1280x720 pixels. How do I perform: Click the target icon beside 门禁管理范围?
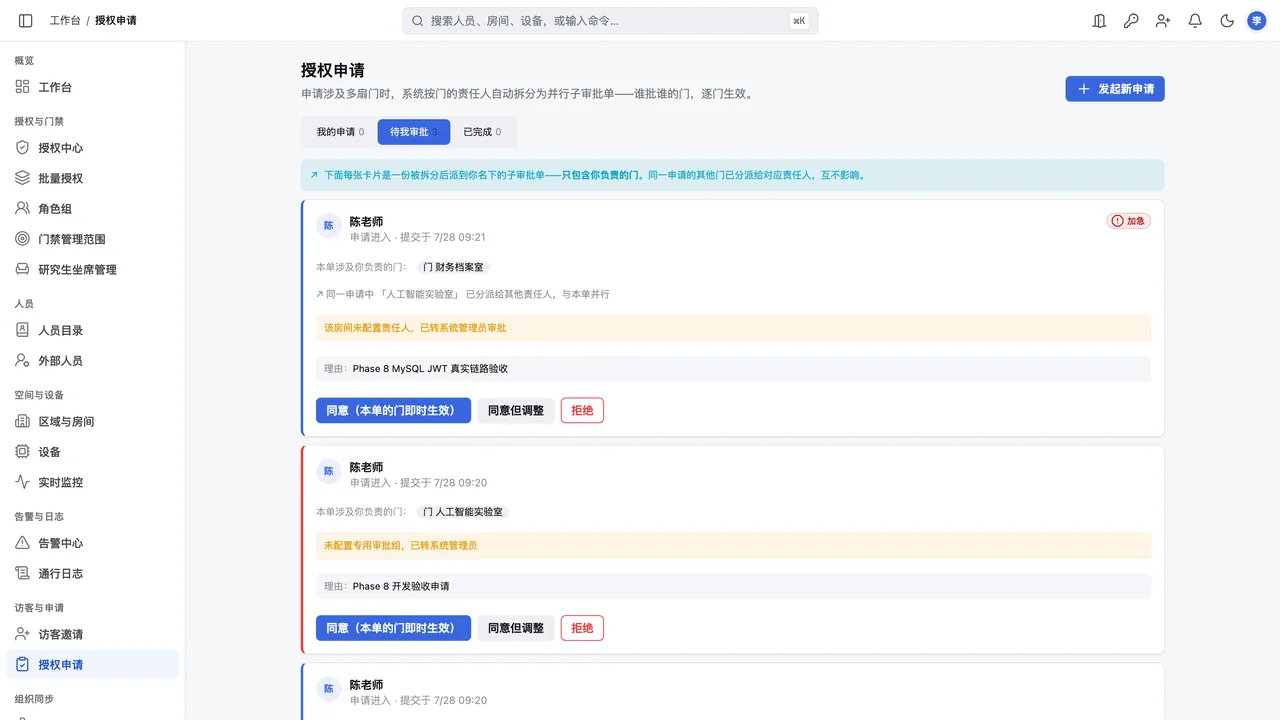tap(22, 239)
